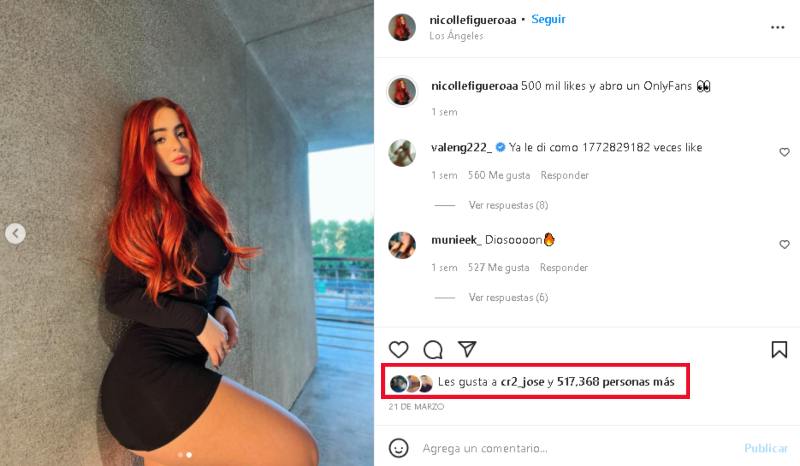800x466 pixels.
Task: View the 517,368 personas más likes list
Action: coord(616,382)
